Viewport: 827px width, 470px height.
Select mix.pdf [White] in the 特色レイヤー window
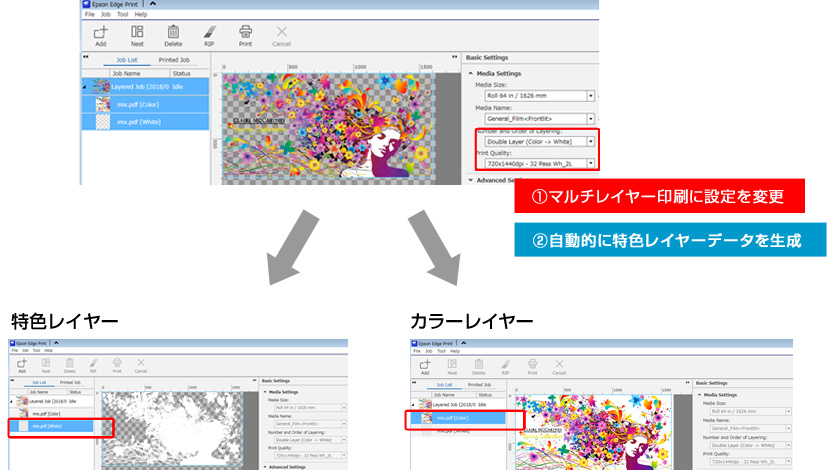click(52, 426)
